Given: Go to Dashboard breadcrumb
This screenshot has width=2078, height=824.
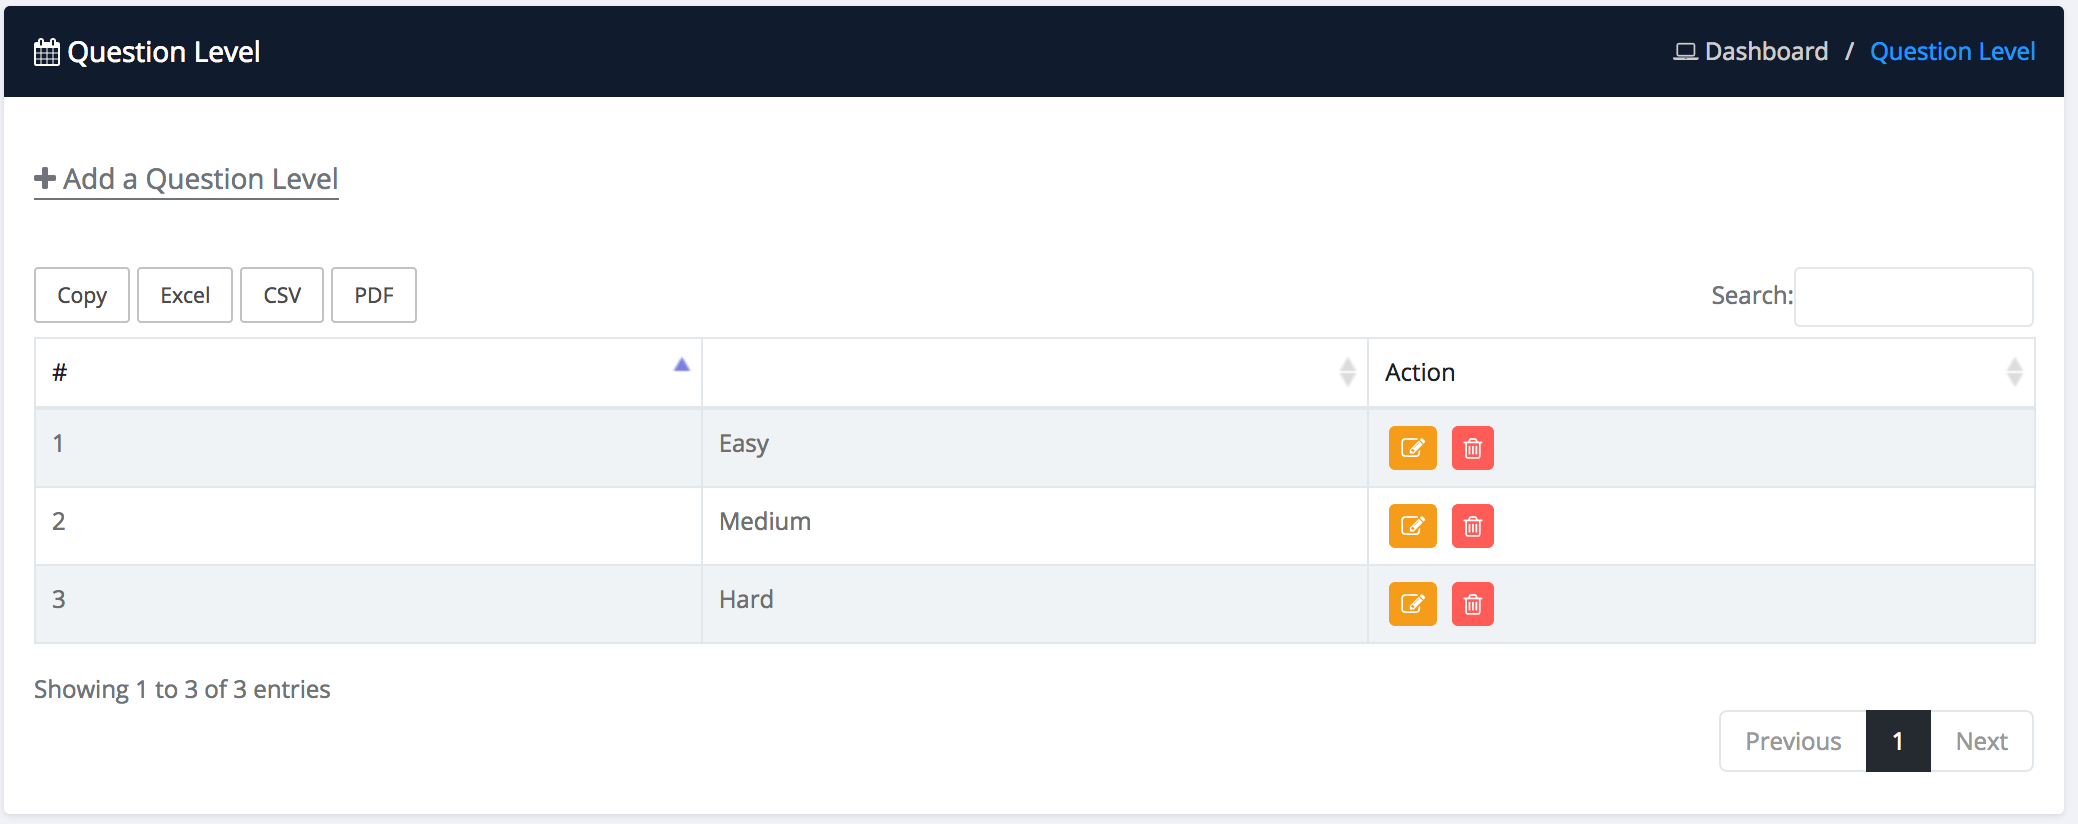Looking at the screenshot, I should pyautogui.click(x=1765, y=52).
